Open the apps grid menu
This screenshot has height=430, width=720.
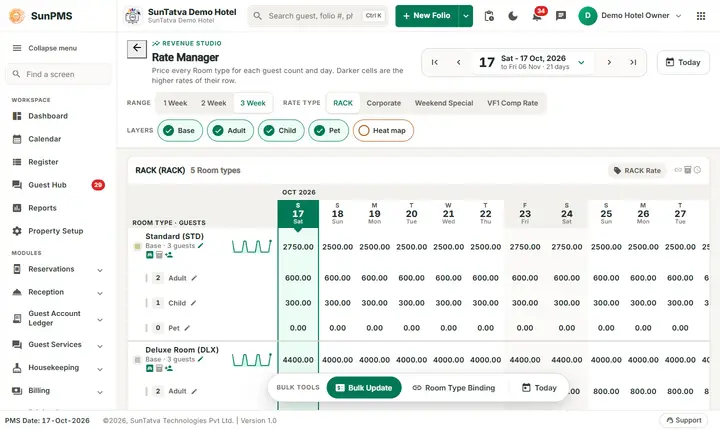pyautogui.click(x=700, y=16)
